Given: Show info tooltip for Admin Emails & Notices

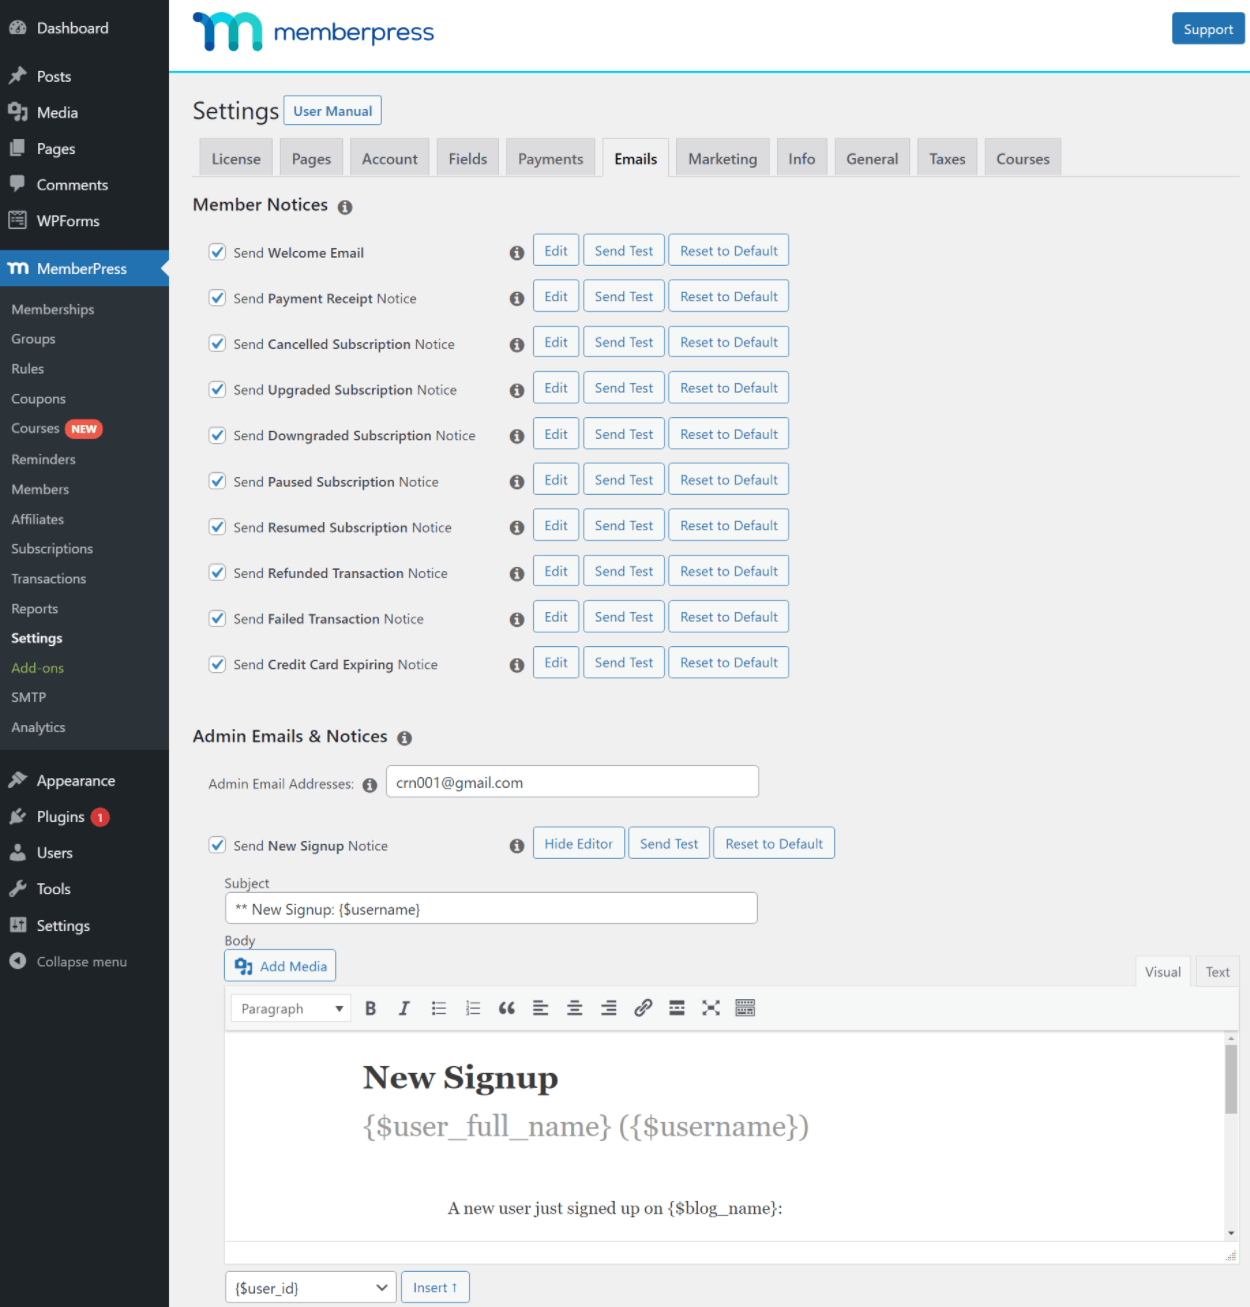Looking at the screenshot, I should [405, 738].
